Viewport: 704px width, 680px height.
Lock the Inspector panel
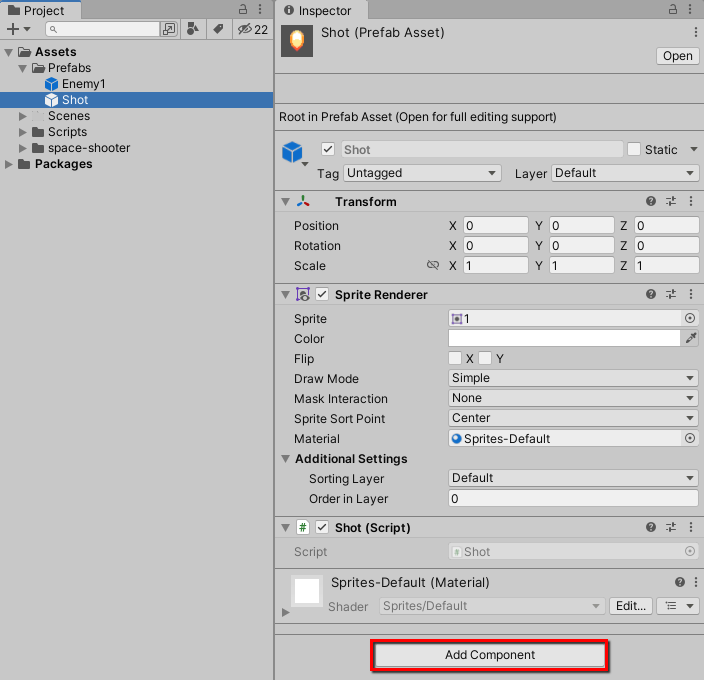pos(673,9)
